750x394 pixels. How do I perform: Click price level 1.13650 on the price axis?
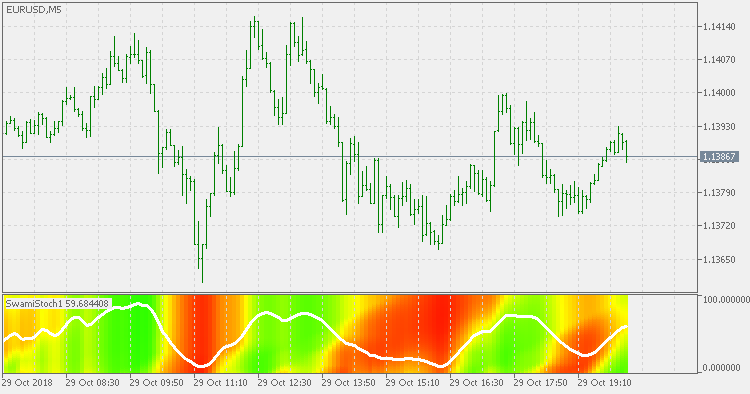[x=719, y=260]
